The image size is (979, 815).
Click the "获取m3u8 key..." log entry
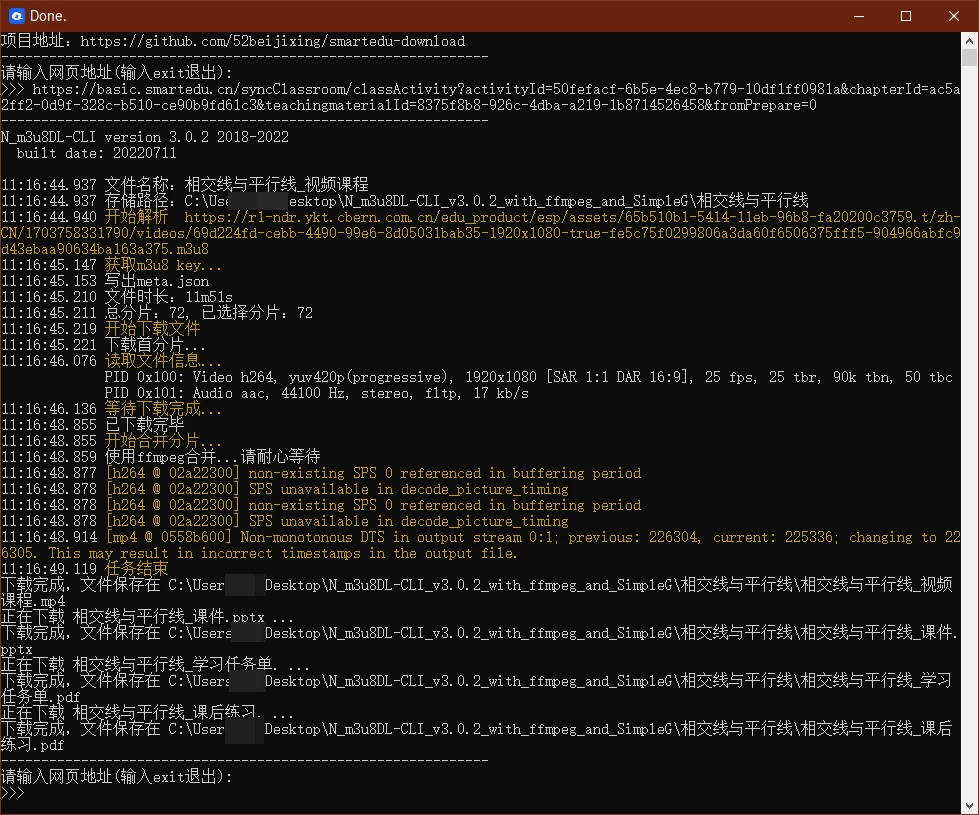point(163,265)
